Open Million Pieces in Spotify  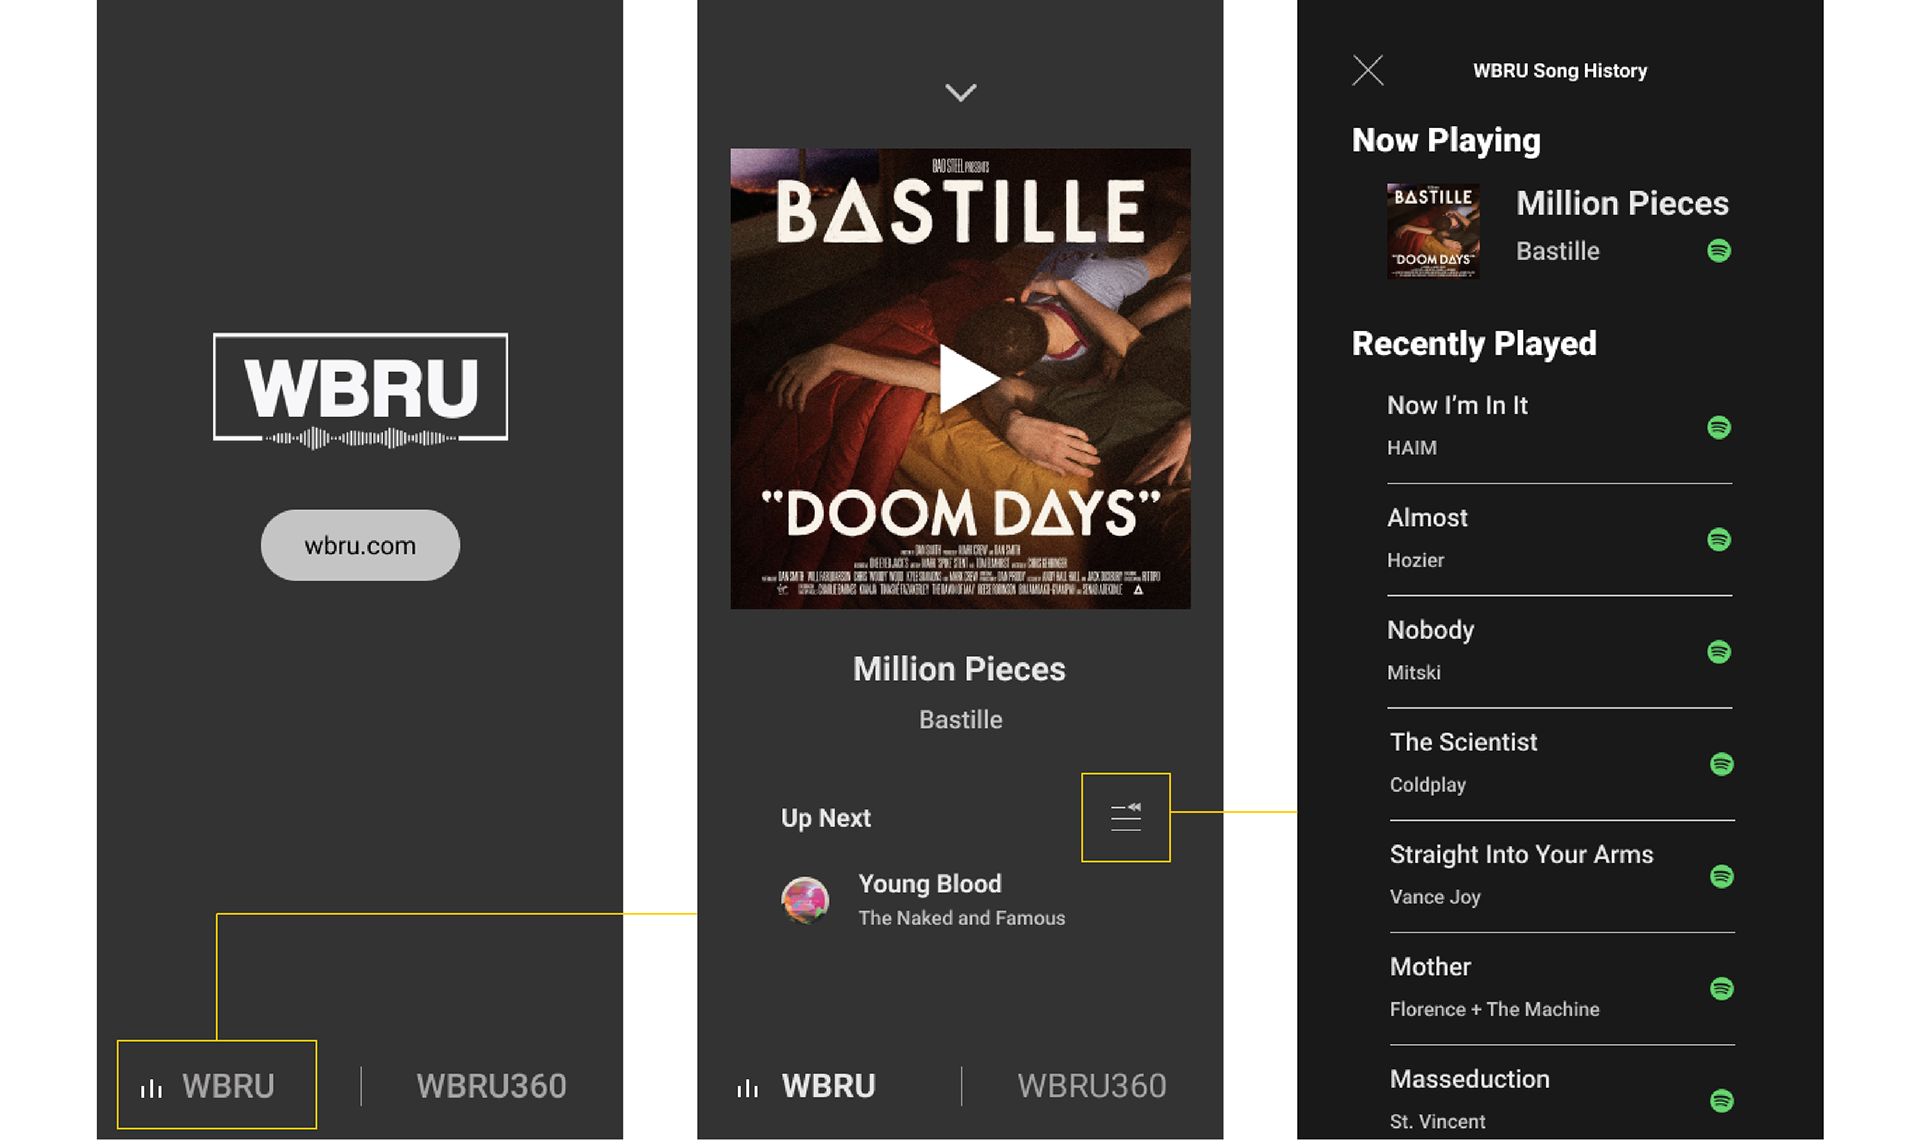pyautogui.click(x=1719, y=250)
